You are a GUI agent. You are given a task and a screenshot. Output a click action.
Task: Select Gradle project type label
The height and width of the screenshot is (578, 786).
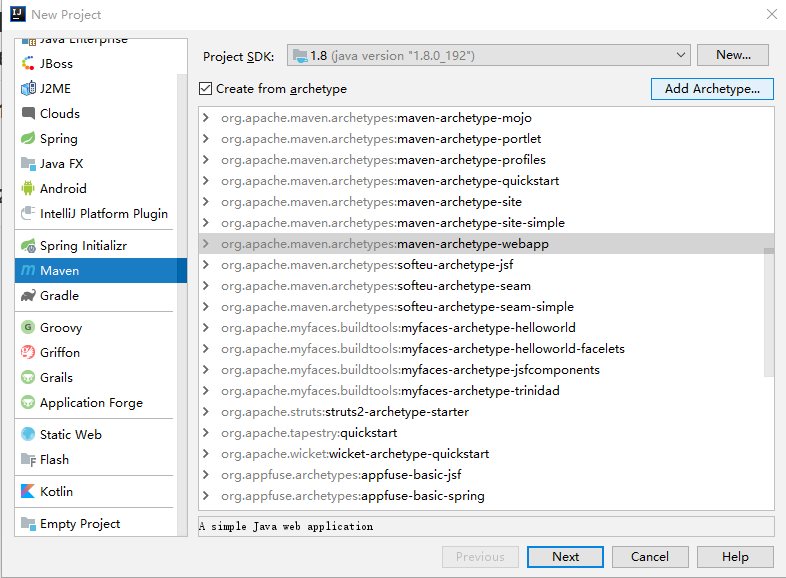click(x=59, y=296)
